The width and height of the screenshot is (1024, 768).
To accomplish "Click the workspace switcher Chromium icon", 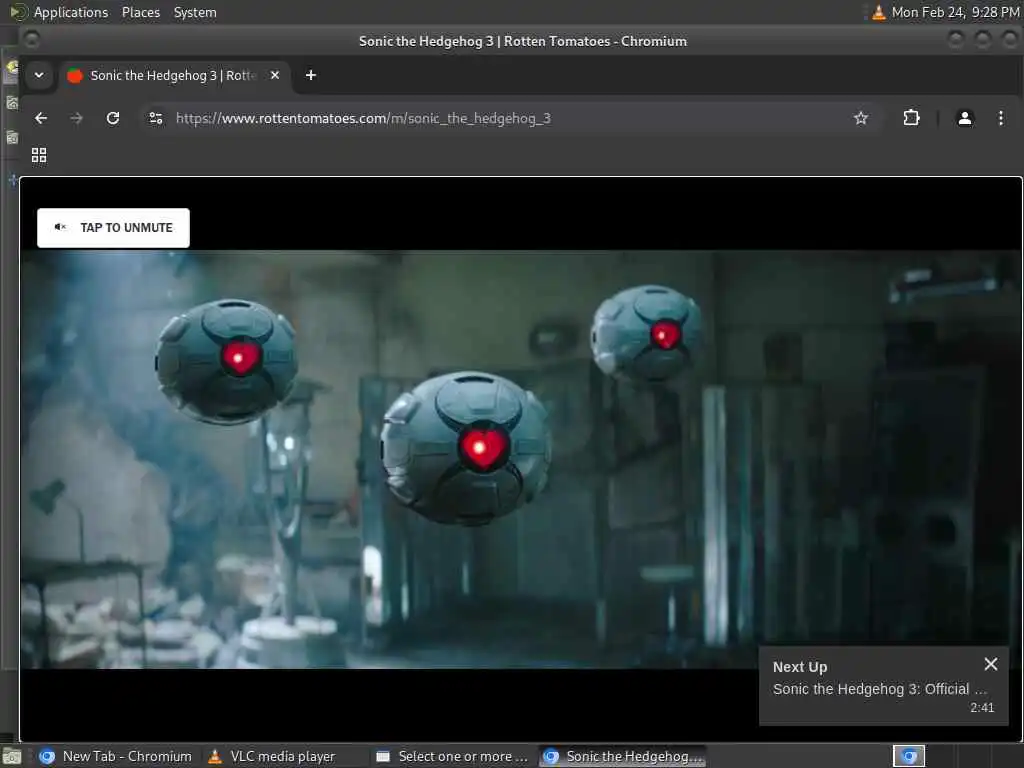I will tap(908, 756).
